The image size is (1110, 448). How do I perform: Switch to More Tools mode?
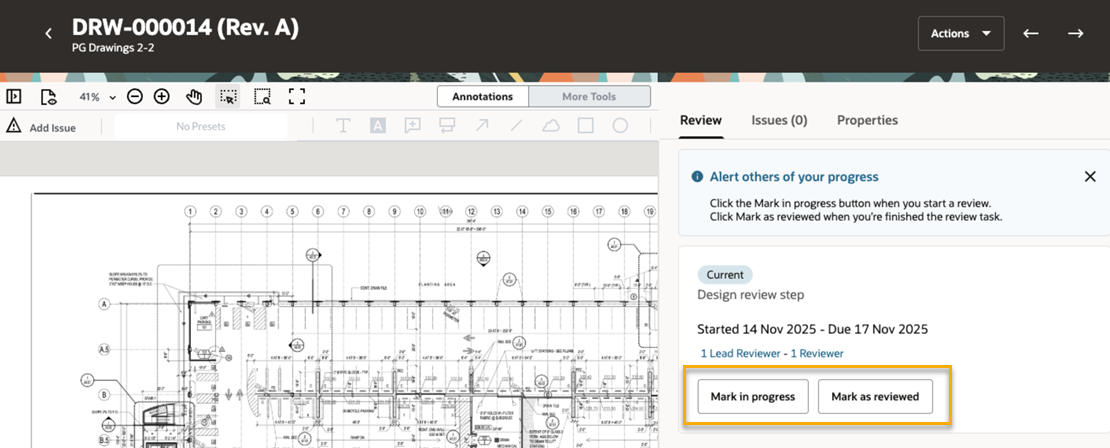[x=589, y=97]
